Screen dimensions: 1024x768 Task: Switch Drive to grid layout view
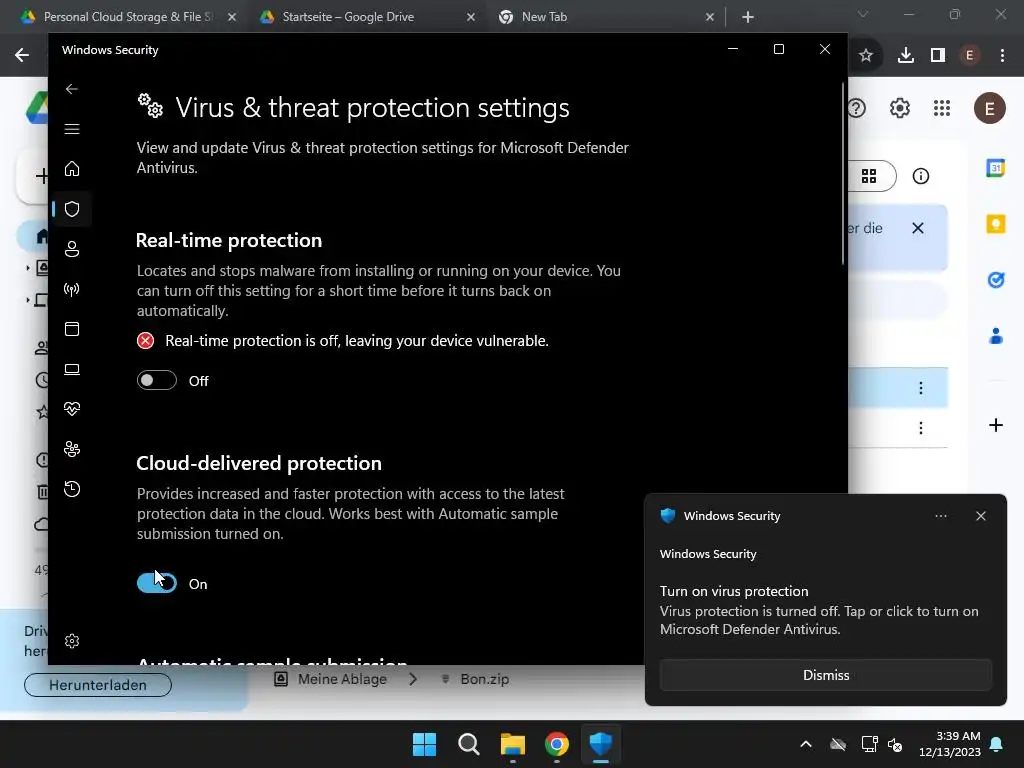pyautogui.click(x=869, y=176)
